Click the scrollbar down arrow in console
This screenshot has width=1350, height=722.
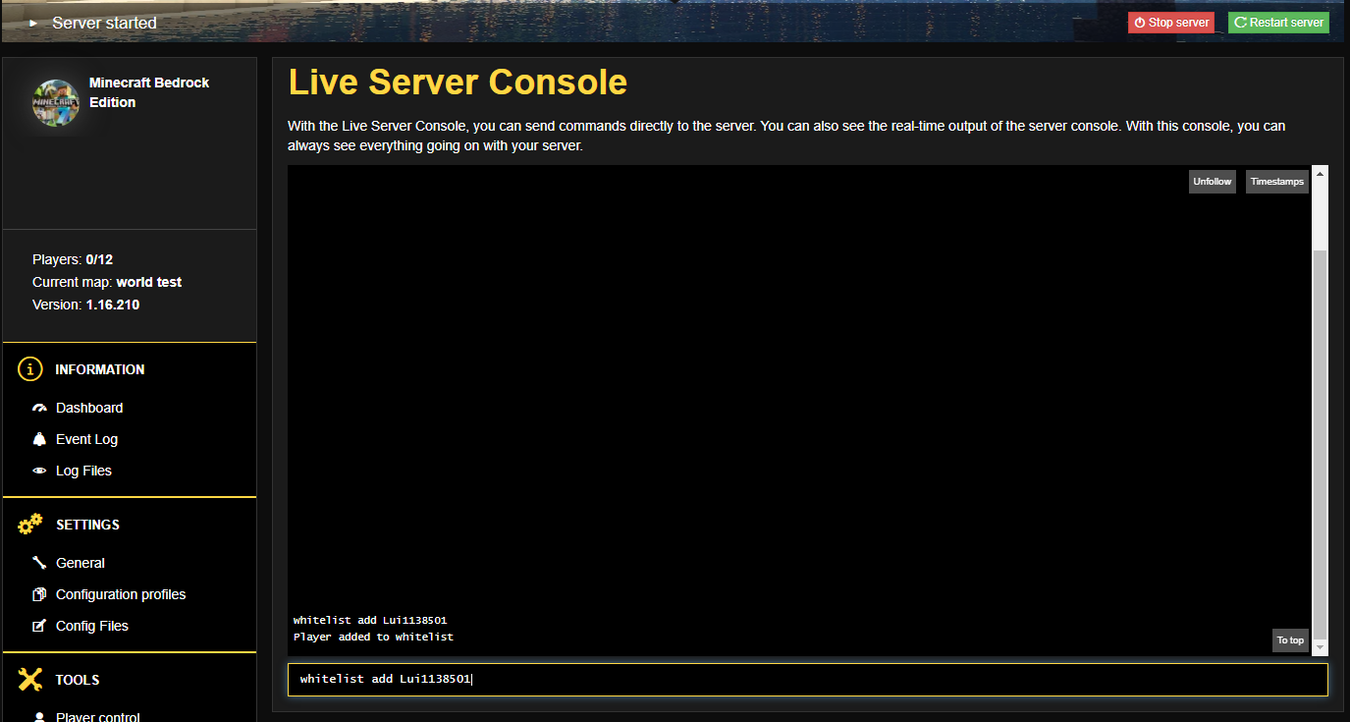1319,647
